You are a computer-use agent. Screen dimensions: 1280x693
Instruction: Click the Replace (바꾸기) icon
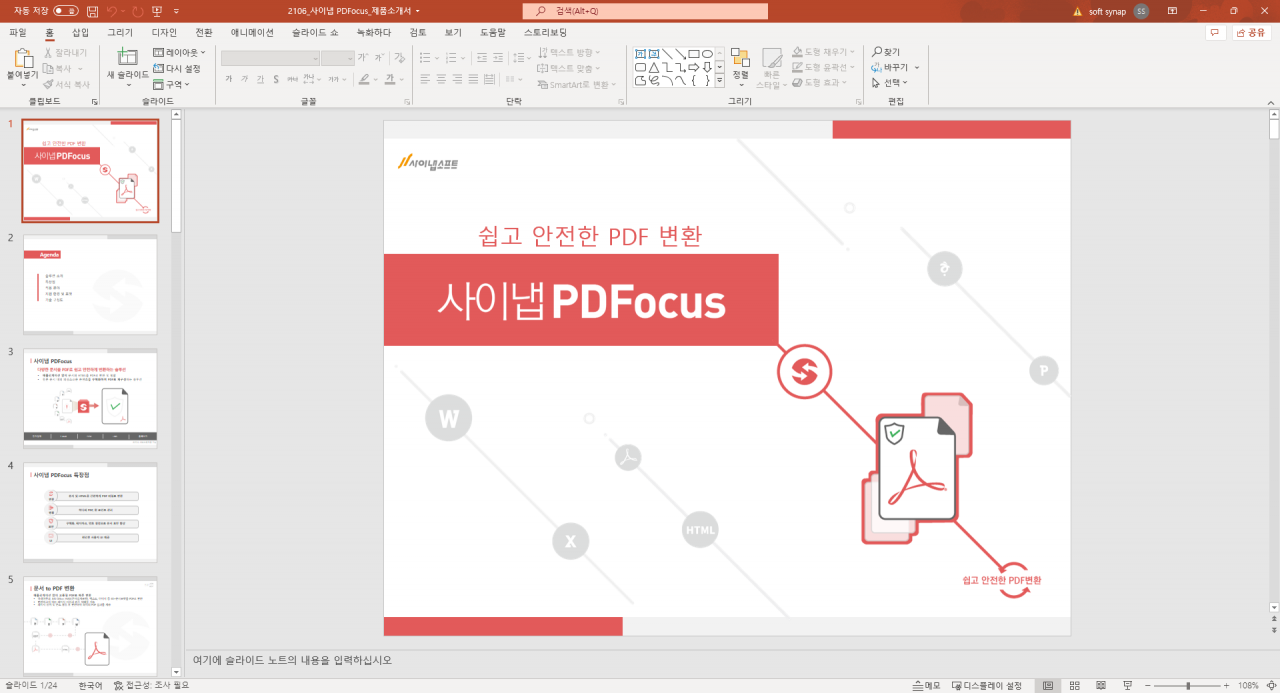[888, 67]
